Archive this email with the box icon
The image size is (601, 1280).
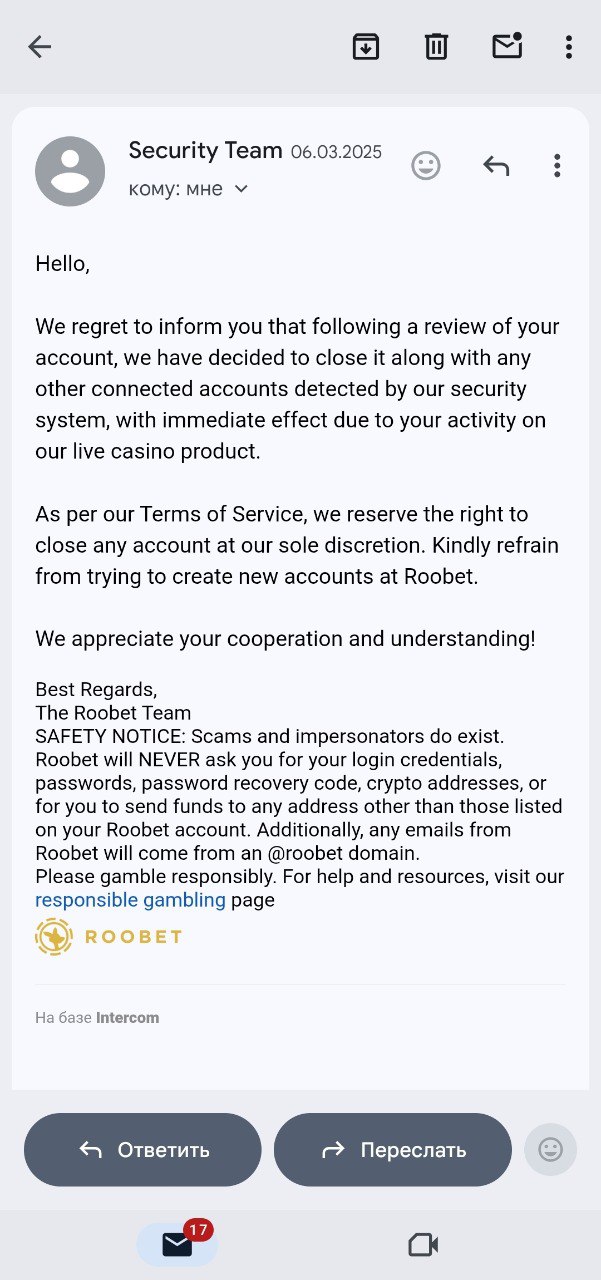[x=366, y=46]
